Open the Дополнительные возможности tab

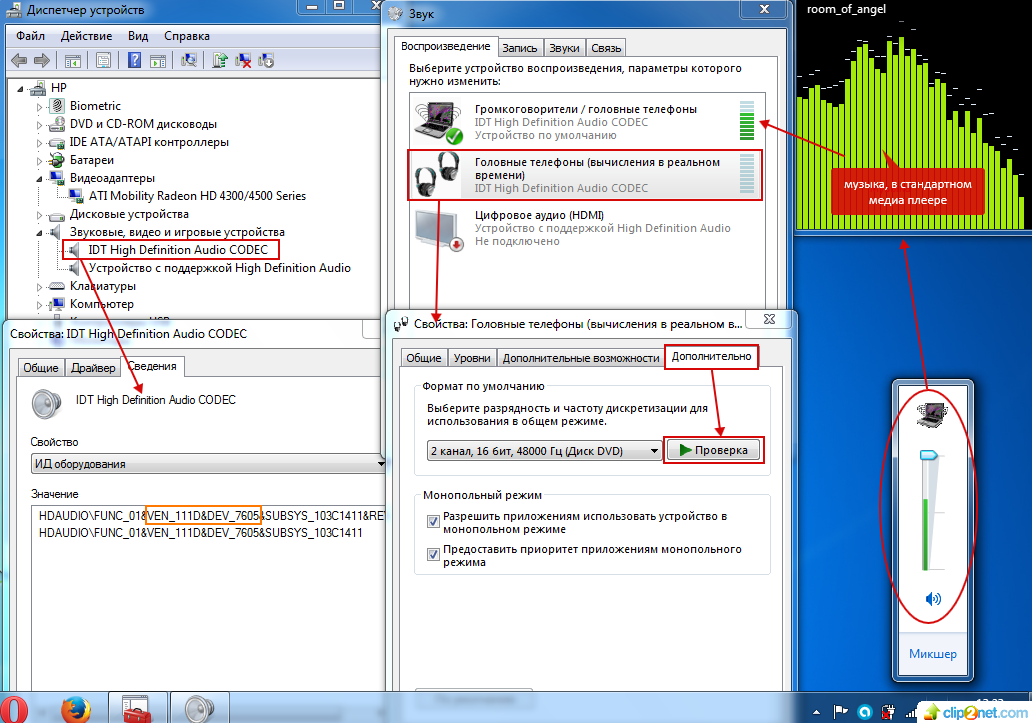click(x=580, y=358)
